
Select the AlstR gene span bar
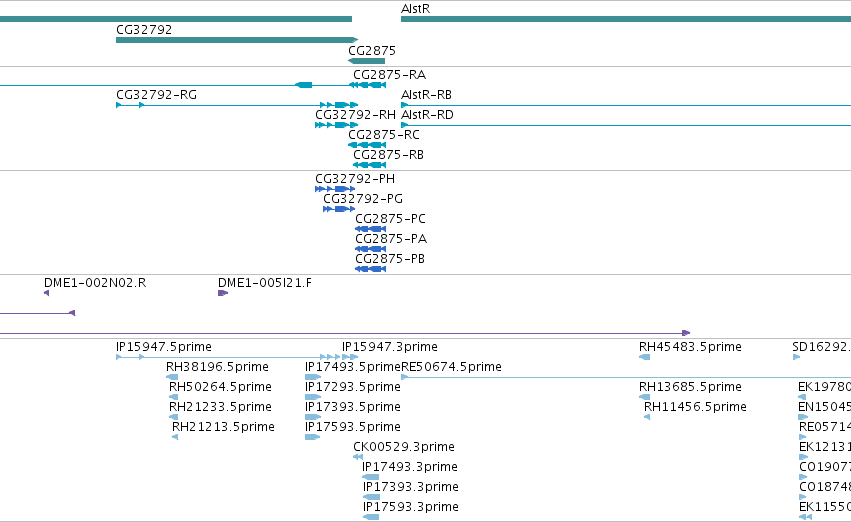(626, 19)
